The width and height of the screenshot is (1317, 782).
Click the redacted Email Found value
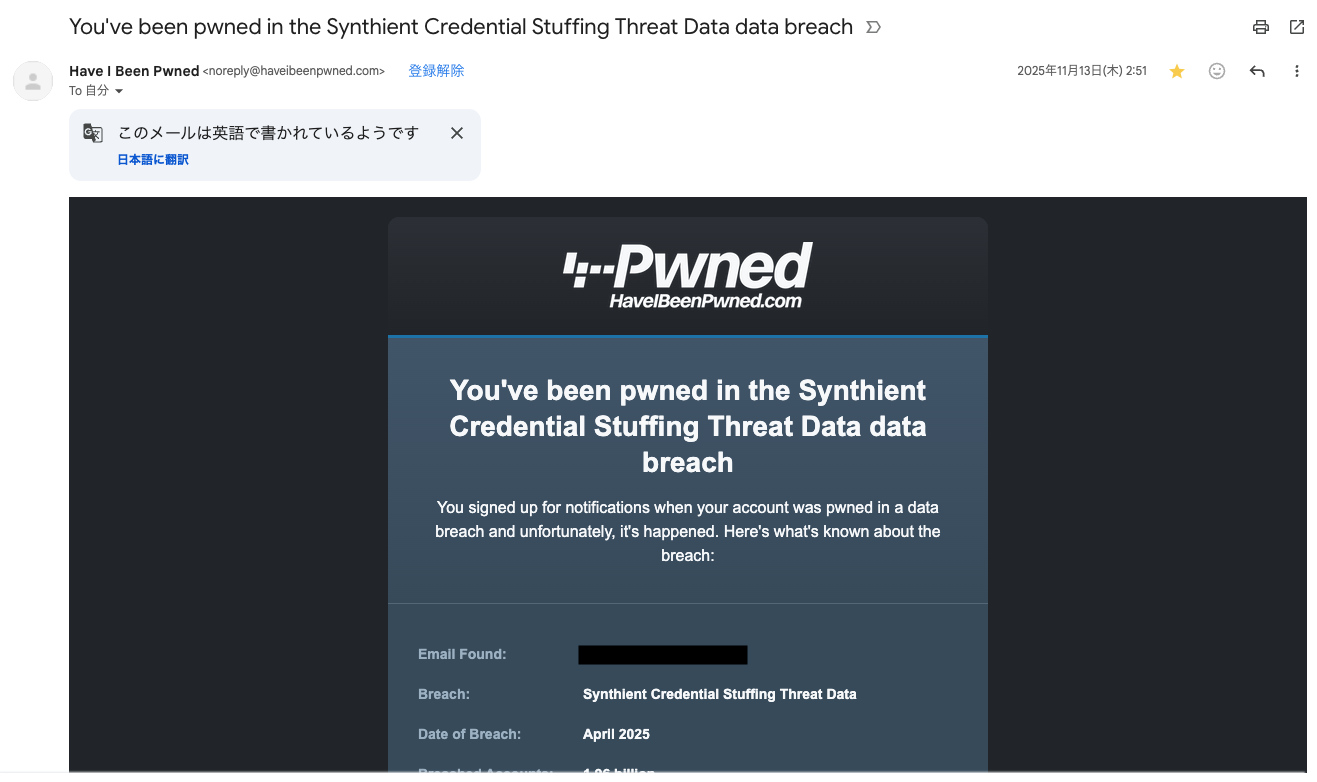[663, 655]
